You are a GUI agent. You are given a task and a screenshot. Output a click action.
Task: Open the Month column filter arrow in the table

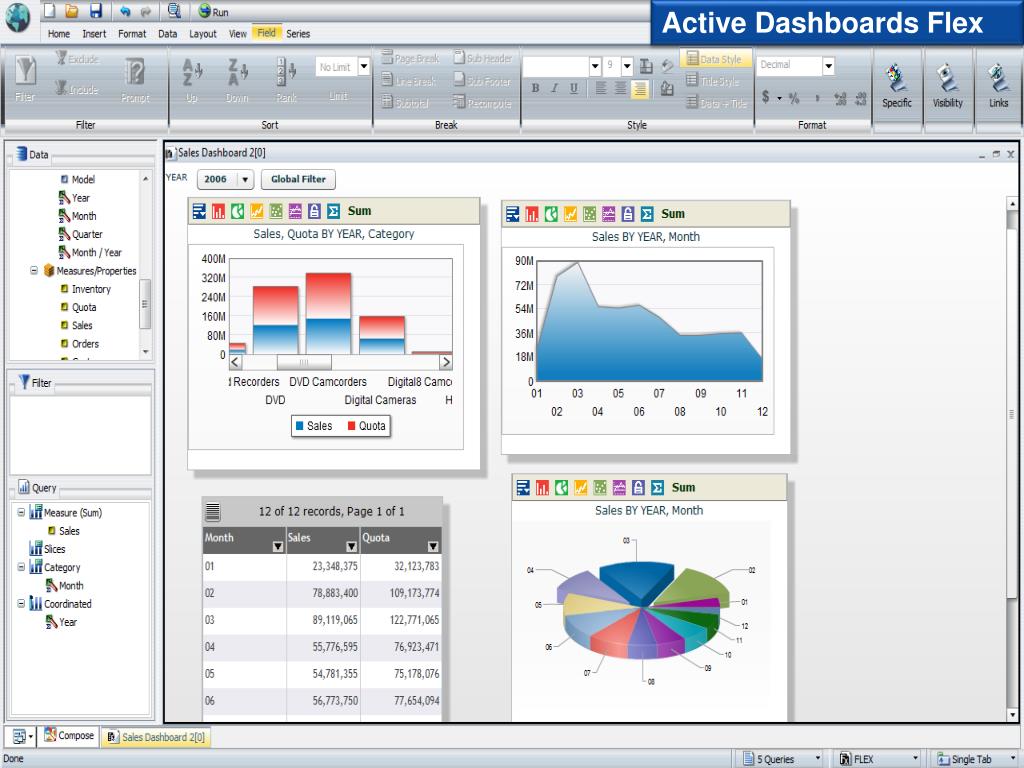pos(277,547)
